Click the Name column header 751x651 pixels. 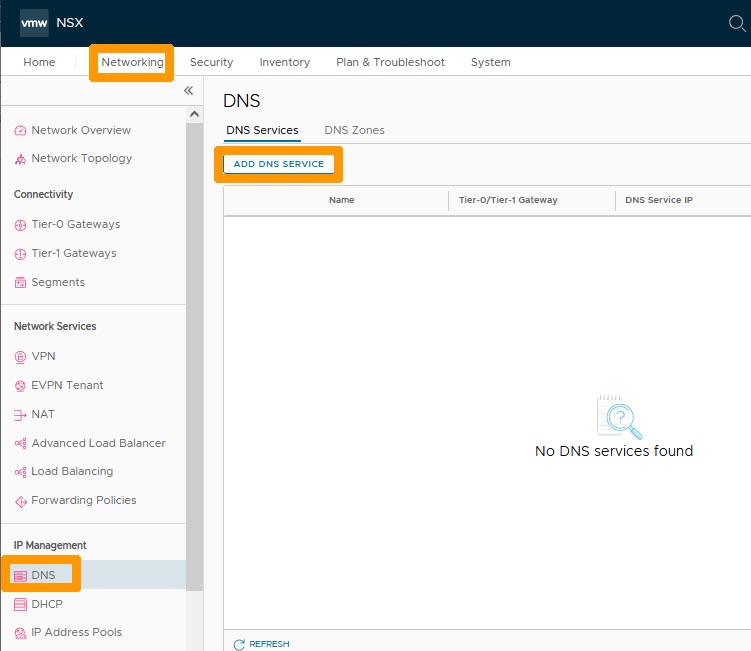click(341, 200)
